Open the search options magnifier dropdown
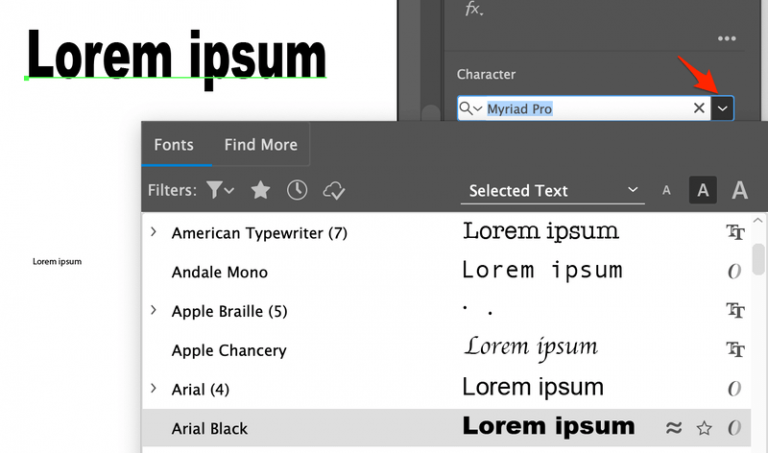The image size is (768, 453). tap(471, 108)
